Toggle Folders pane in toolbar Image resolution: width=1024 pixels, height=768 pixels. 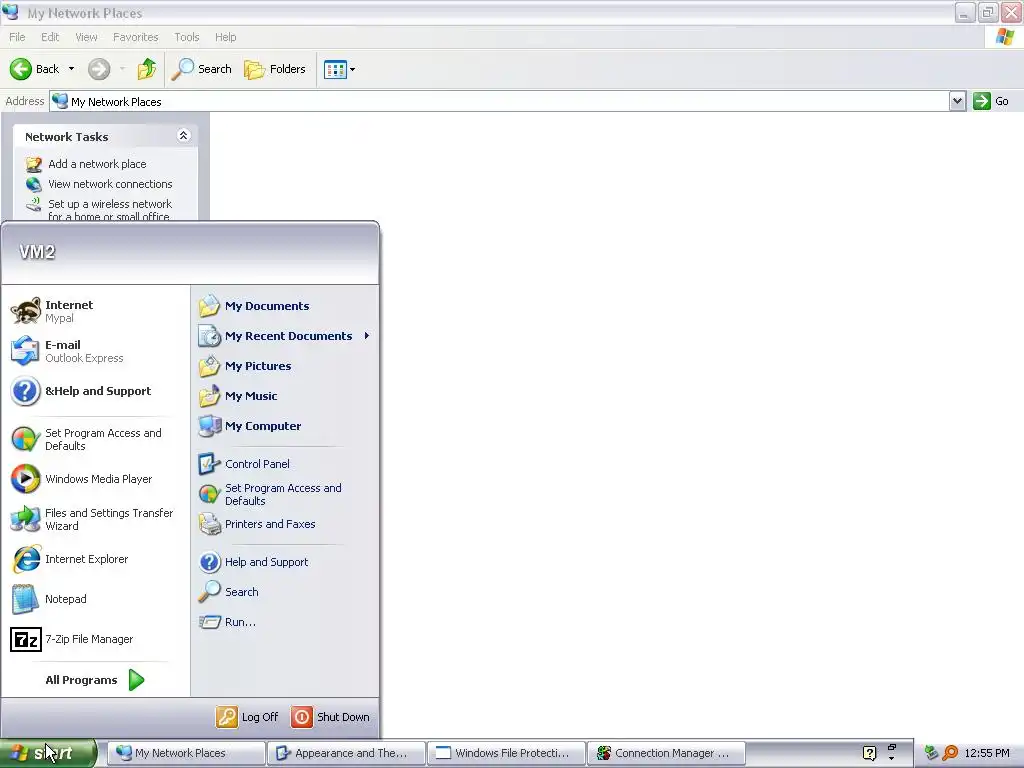[x=274, y=69]
